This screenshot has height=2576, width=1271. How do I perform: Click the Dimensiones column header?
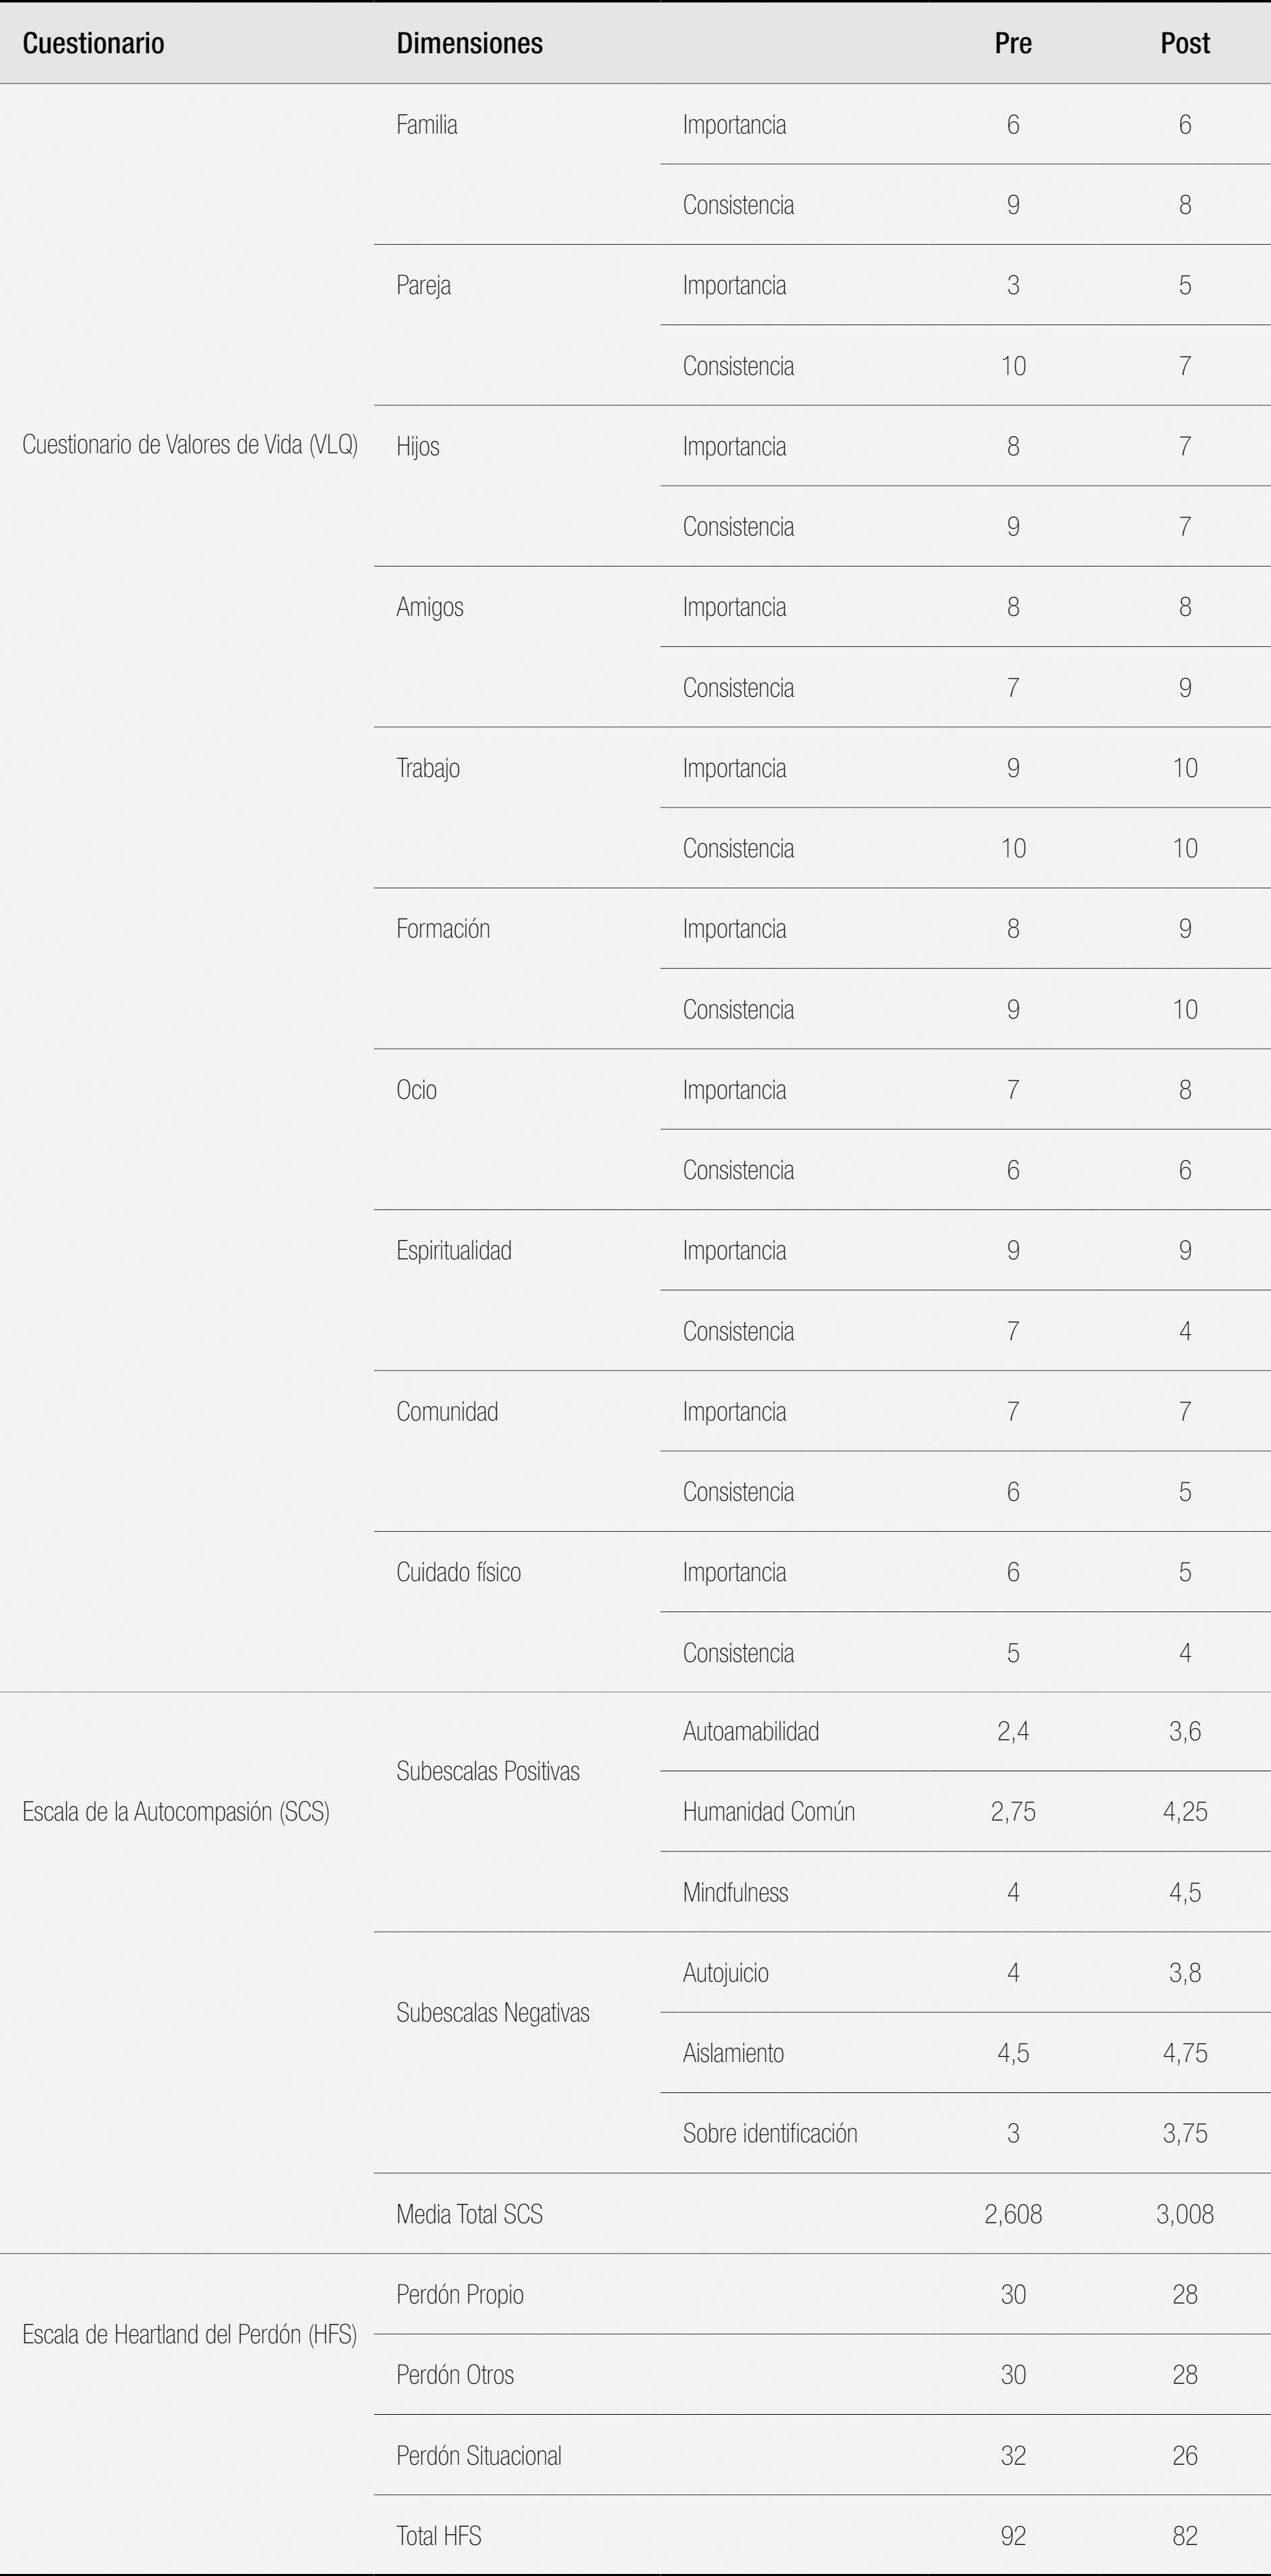click(469, 43)
